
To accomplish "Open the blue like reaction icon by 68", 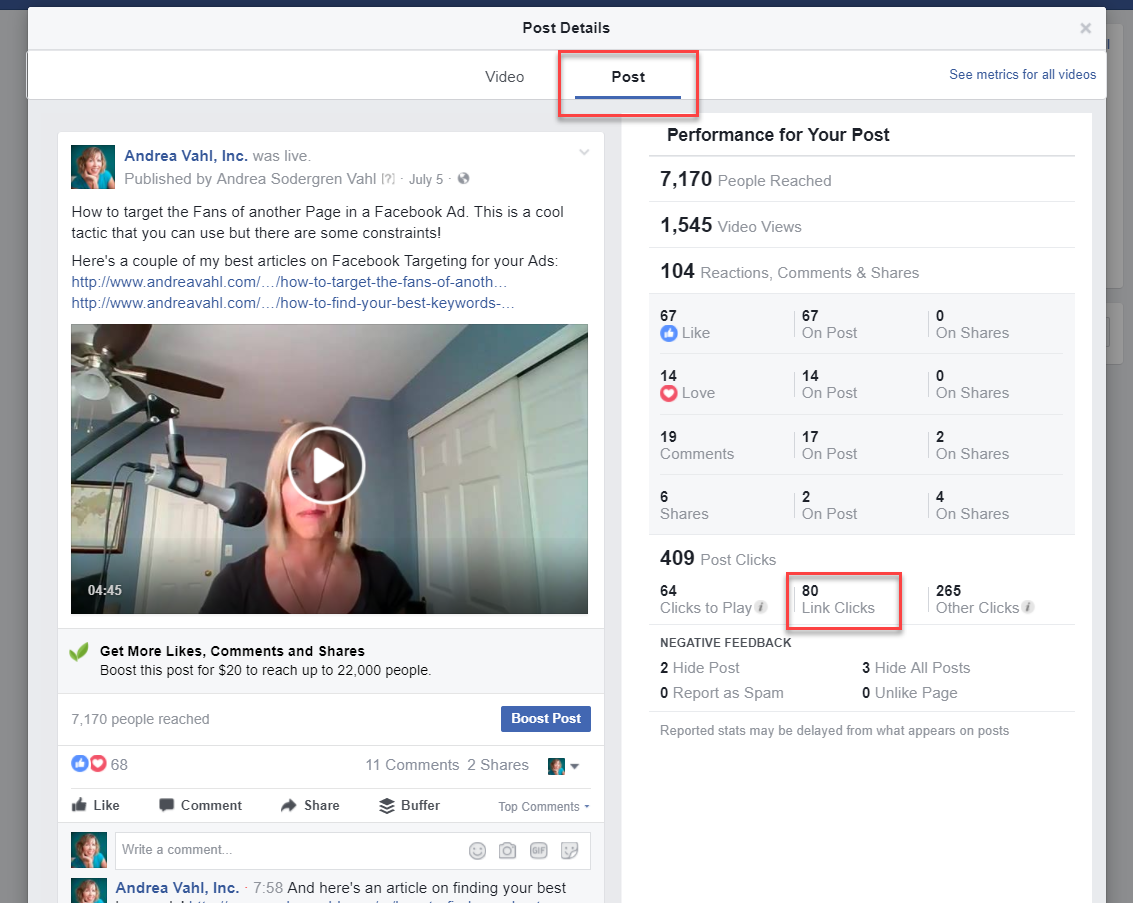I will tap(79, 764).
